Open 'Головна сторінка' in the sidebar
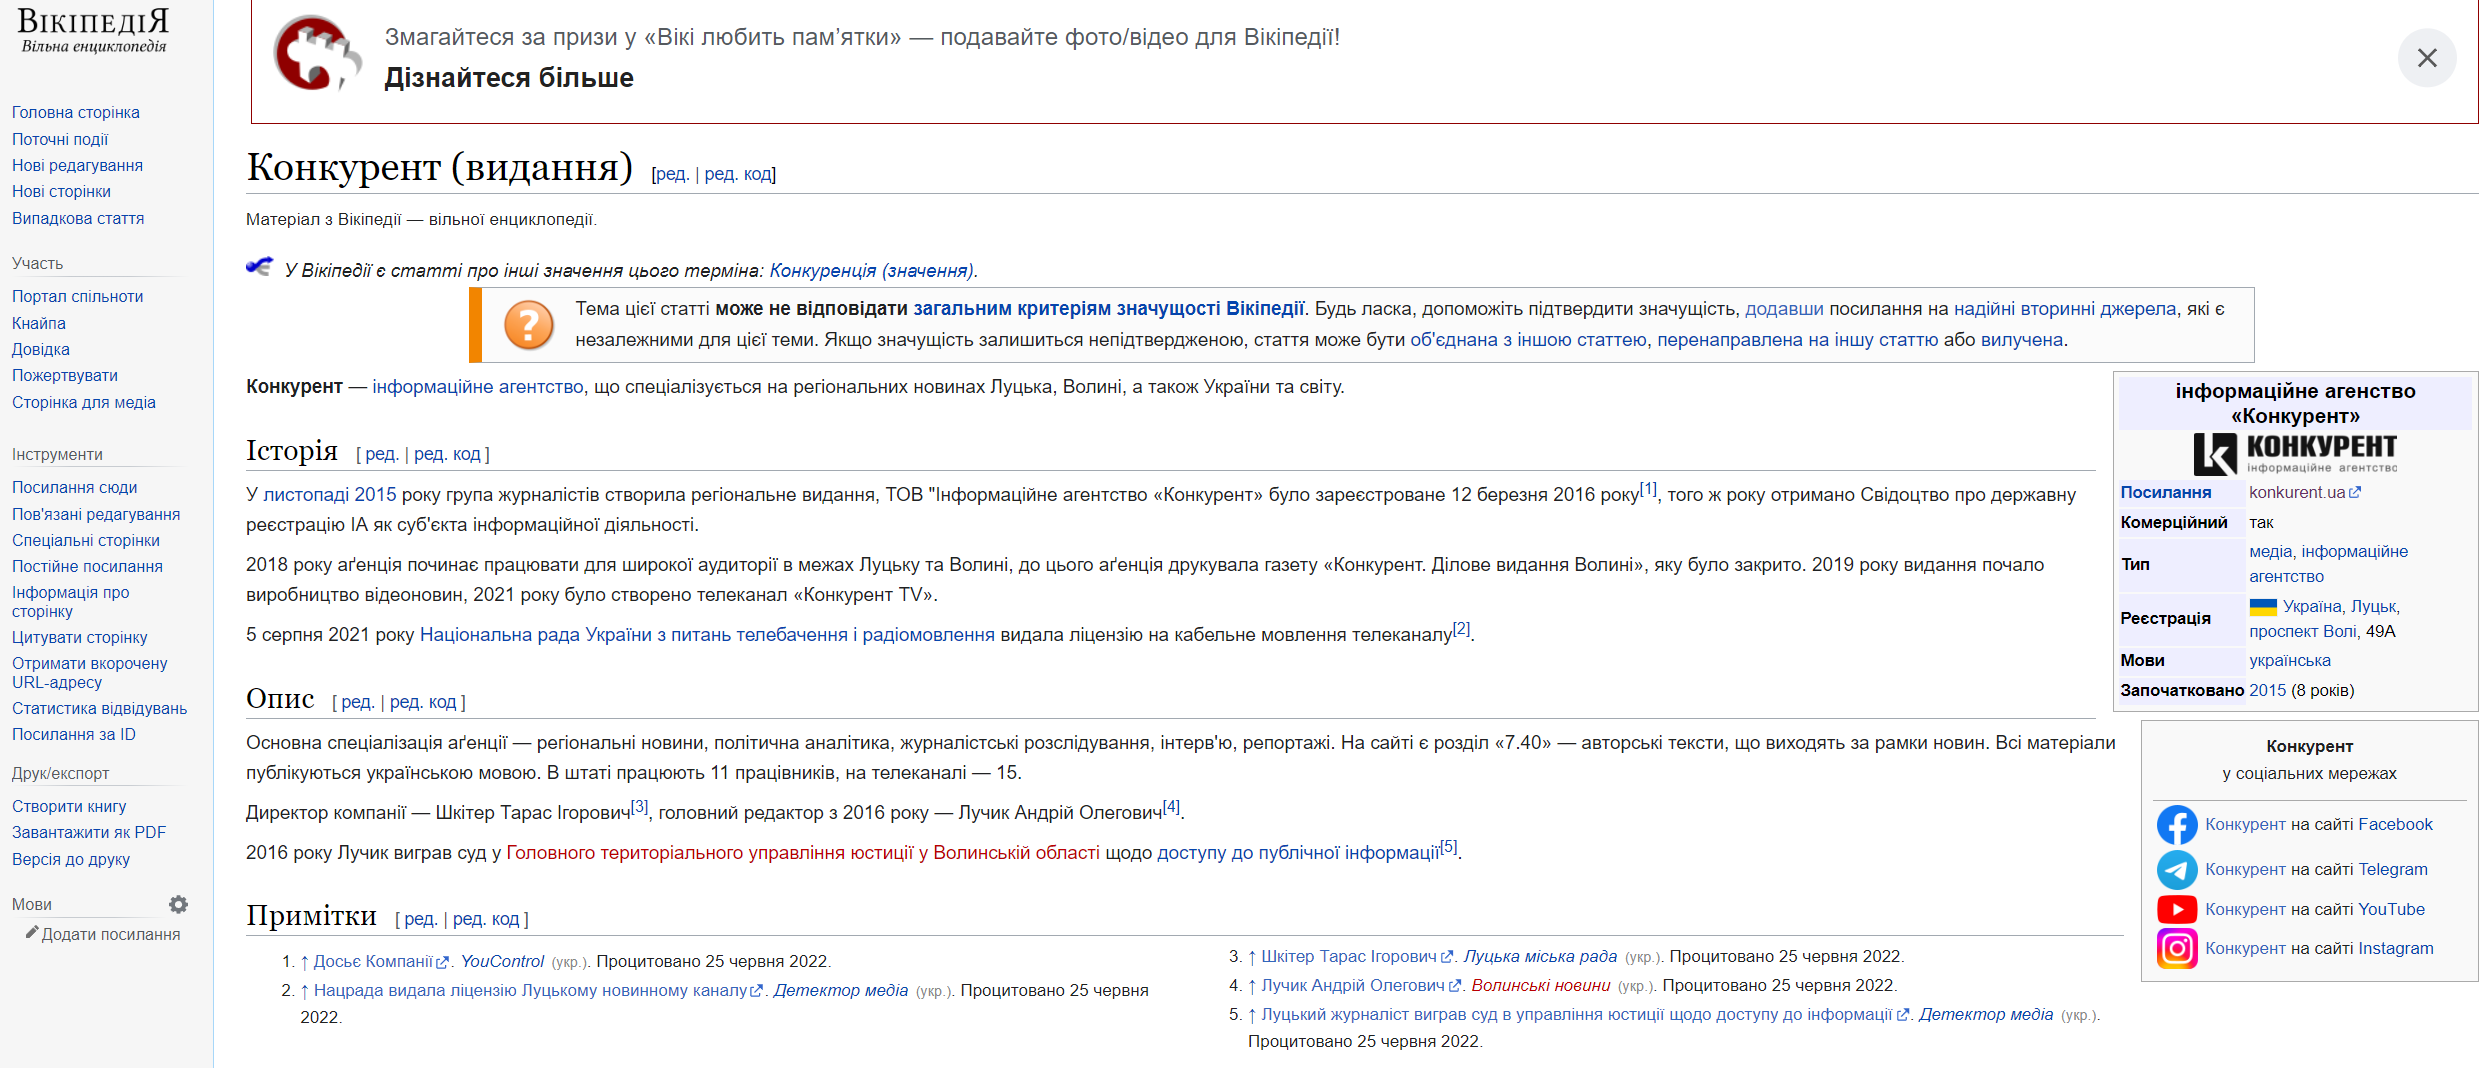Screen dimensions: 2491x1068 pos(76,113)
